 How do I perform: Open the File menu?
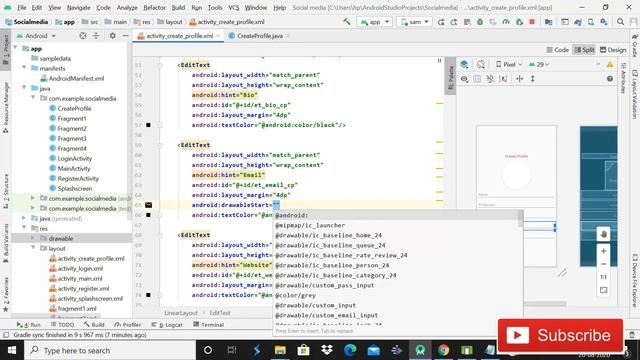coord(22,7)
